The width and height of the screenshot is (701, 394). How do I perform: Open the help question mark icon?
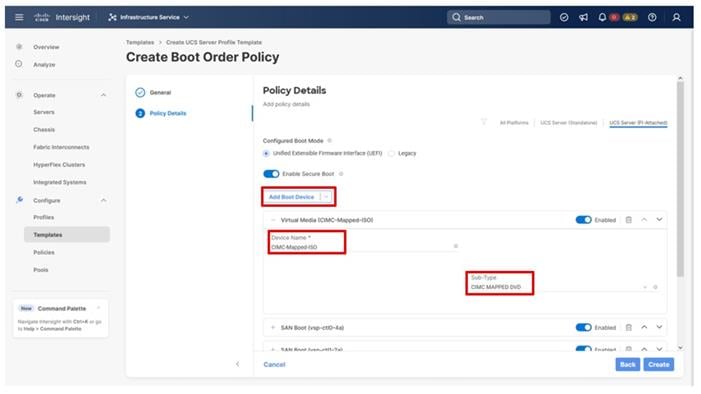652,17
